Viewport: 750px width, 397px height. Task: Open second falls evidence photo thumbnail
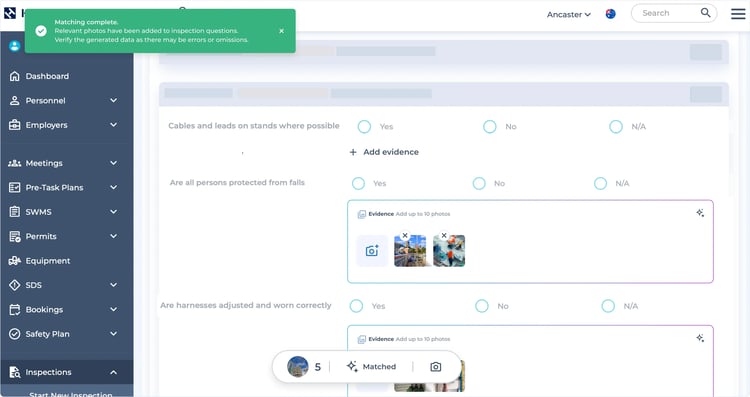click(x=449, y=252)
